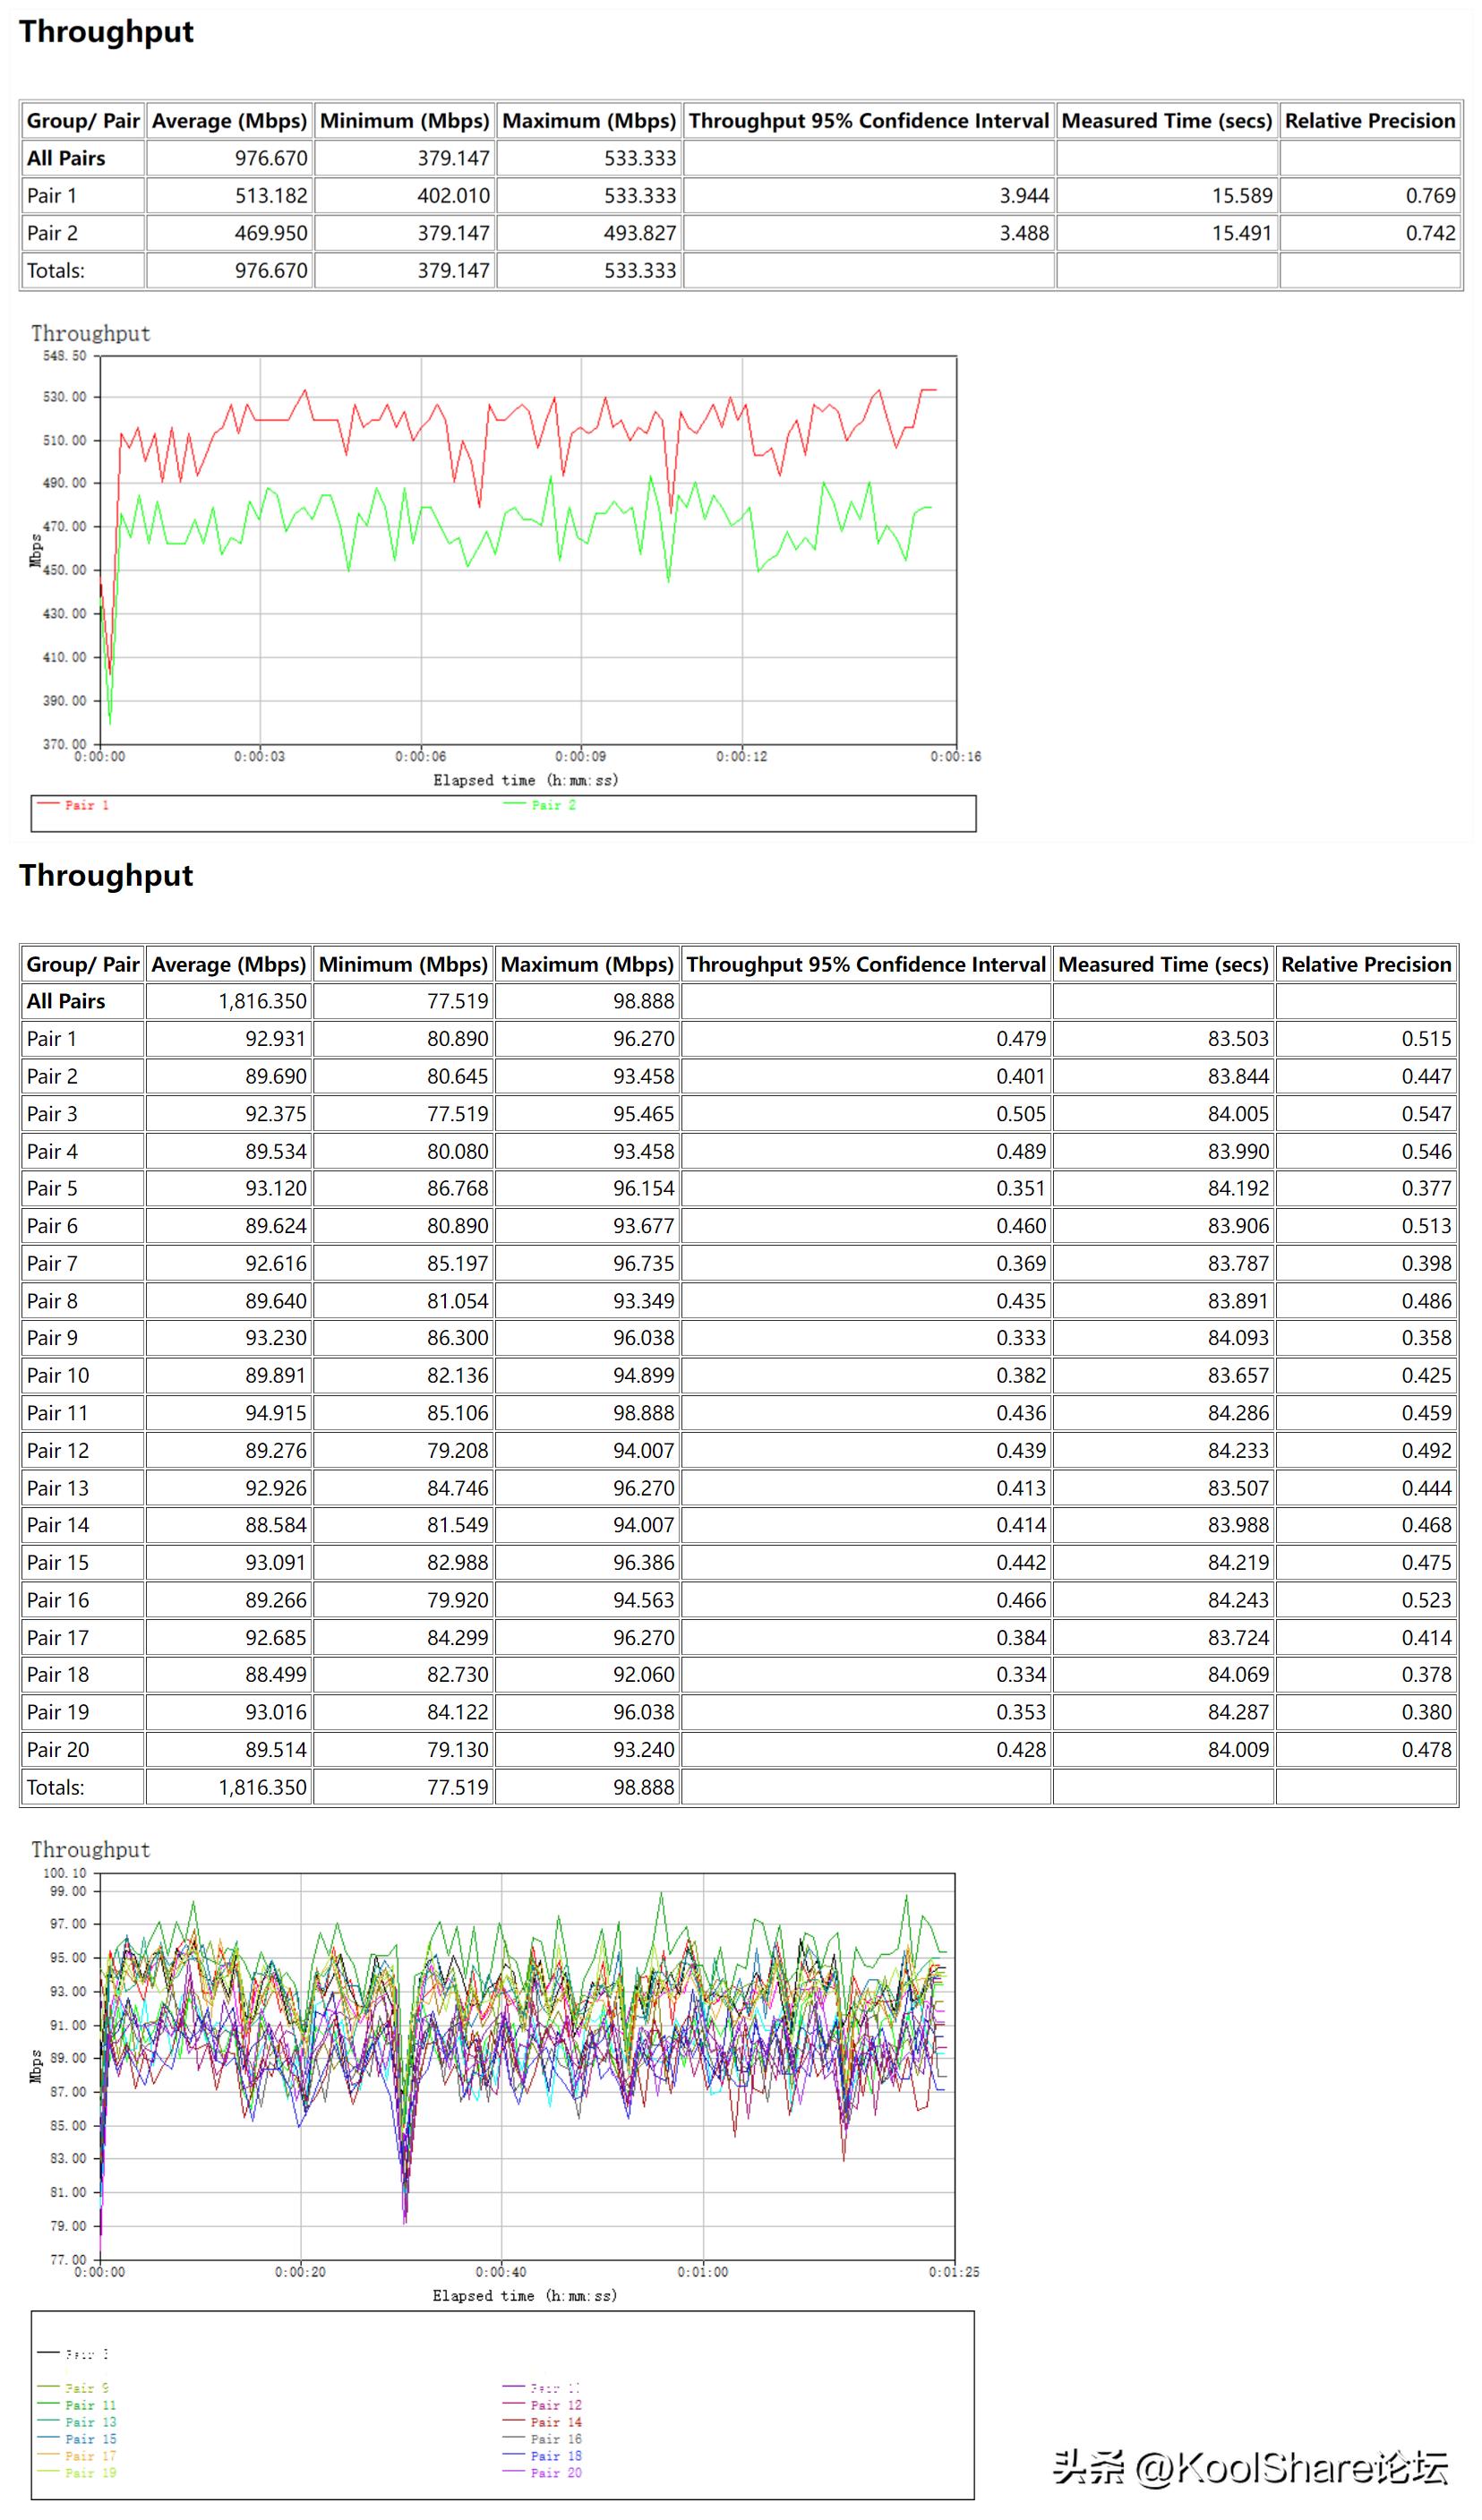
Task: Click the "976.670" average in the first table's All Pairs row
Action: point(271,158)
